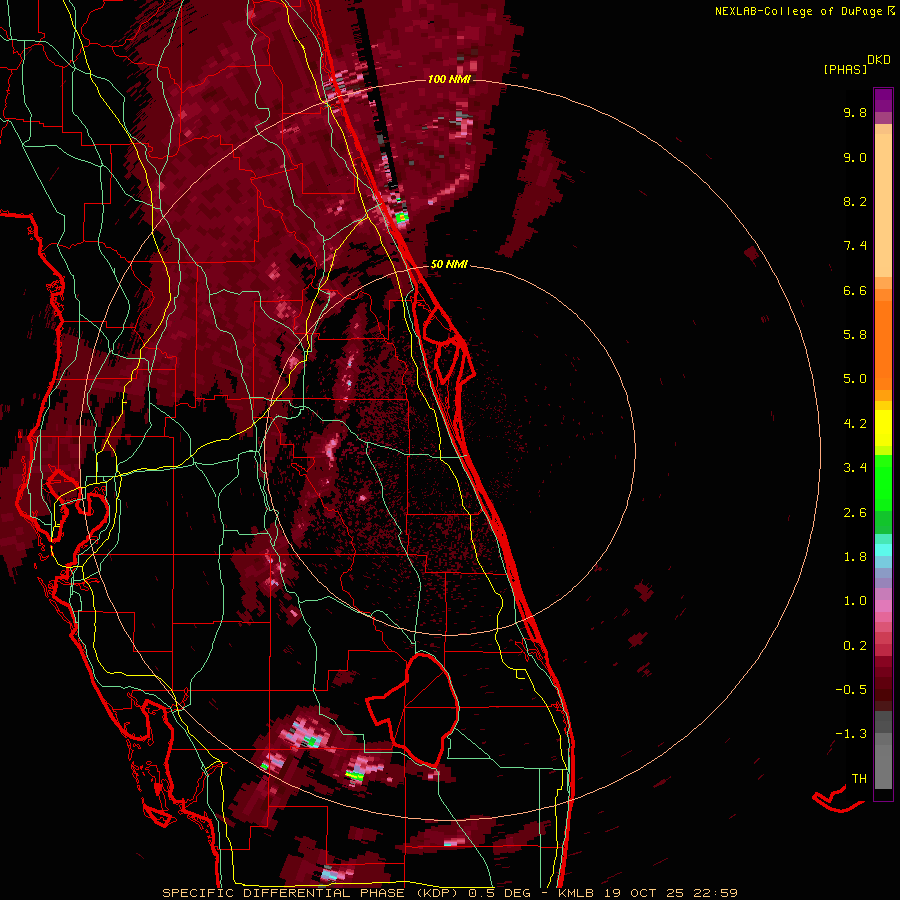Click the 7.4 scale value

[855, 246]
